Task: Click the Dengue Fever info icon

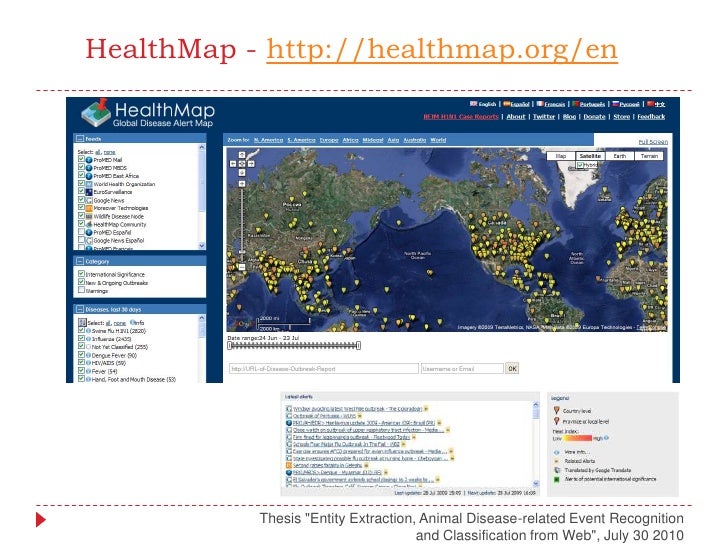Action: click(x=88, y=355)
